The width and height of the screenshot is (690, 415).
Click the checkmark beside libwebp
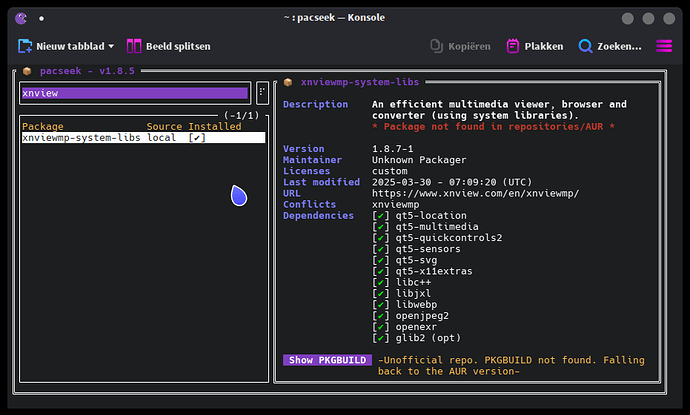pos(381,305)
